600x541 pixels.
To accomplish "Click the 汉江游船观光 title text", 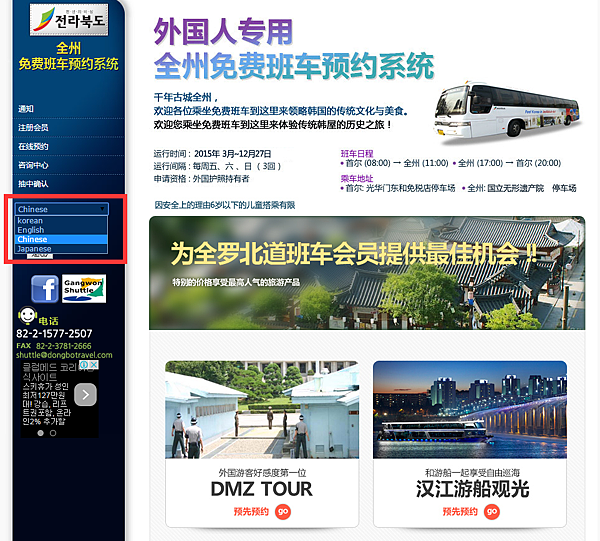I will pyautogui.click(x=473, y=489).
